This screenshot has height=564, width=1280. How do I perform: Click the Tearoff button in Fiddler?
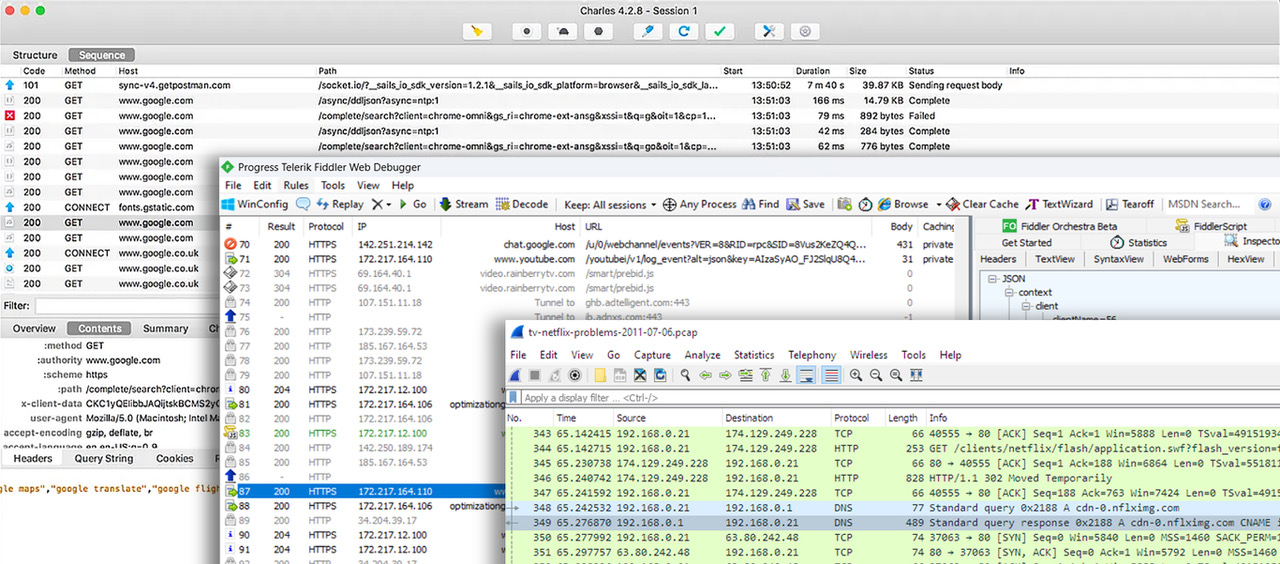(1129, 204)
